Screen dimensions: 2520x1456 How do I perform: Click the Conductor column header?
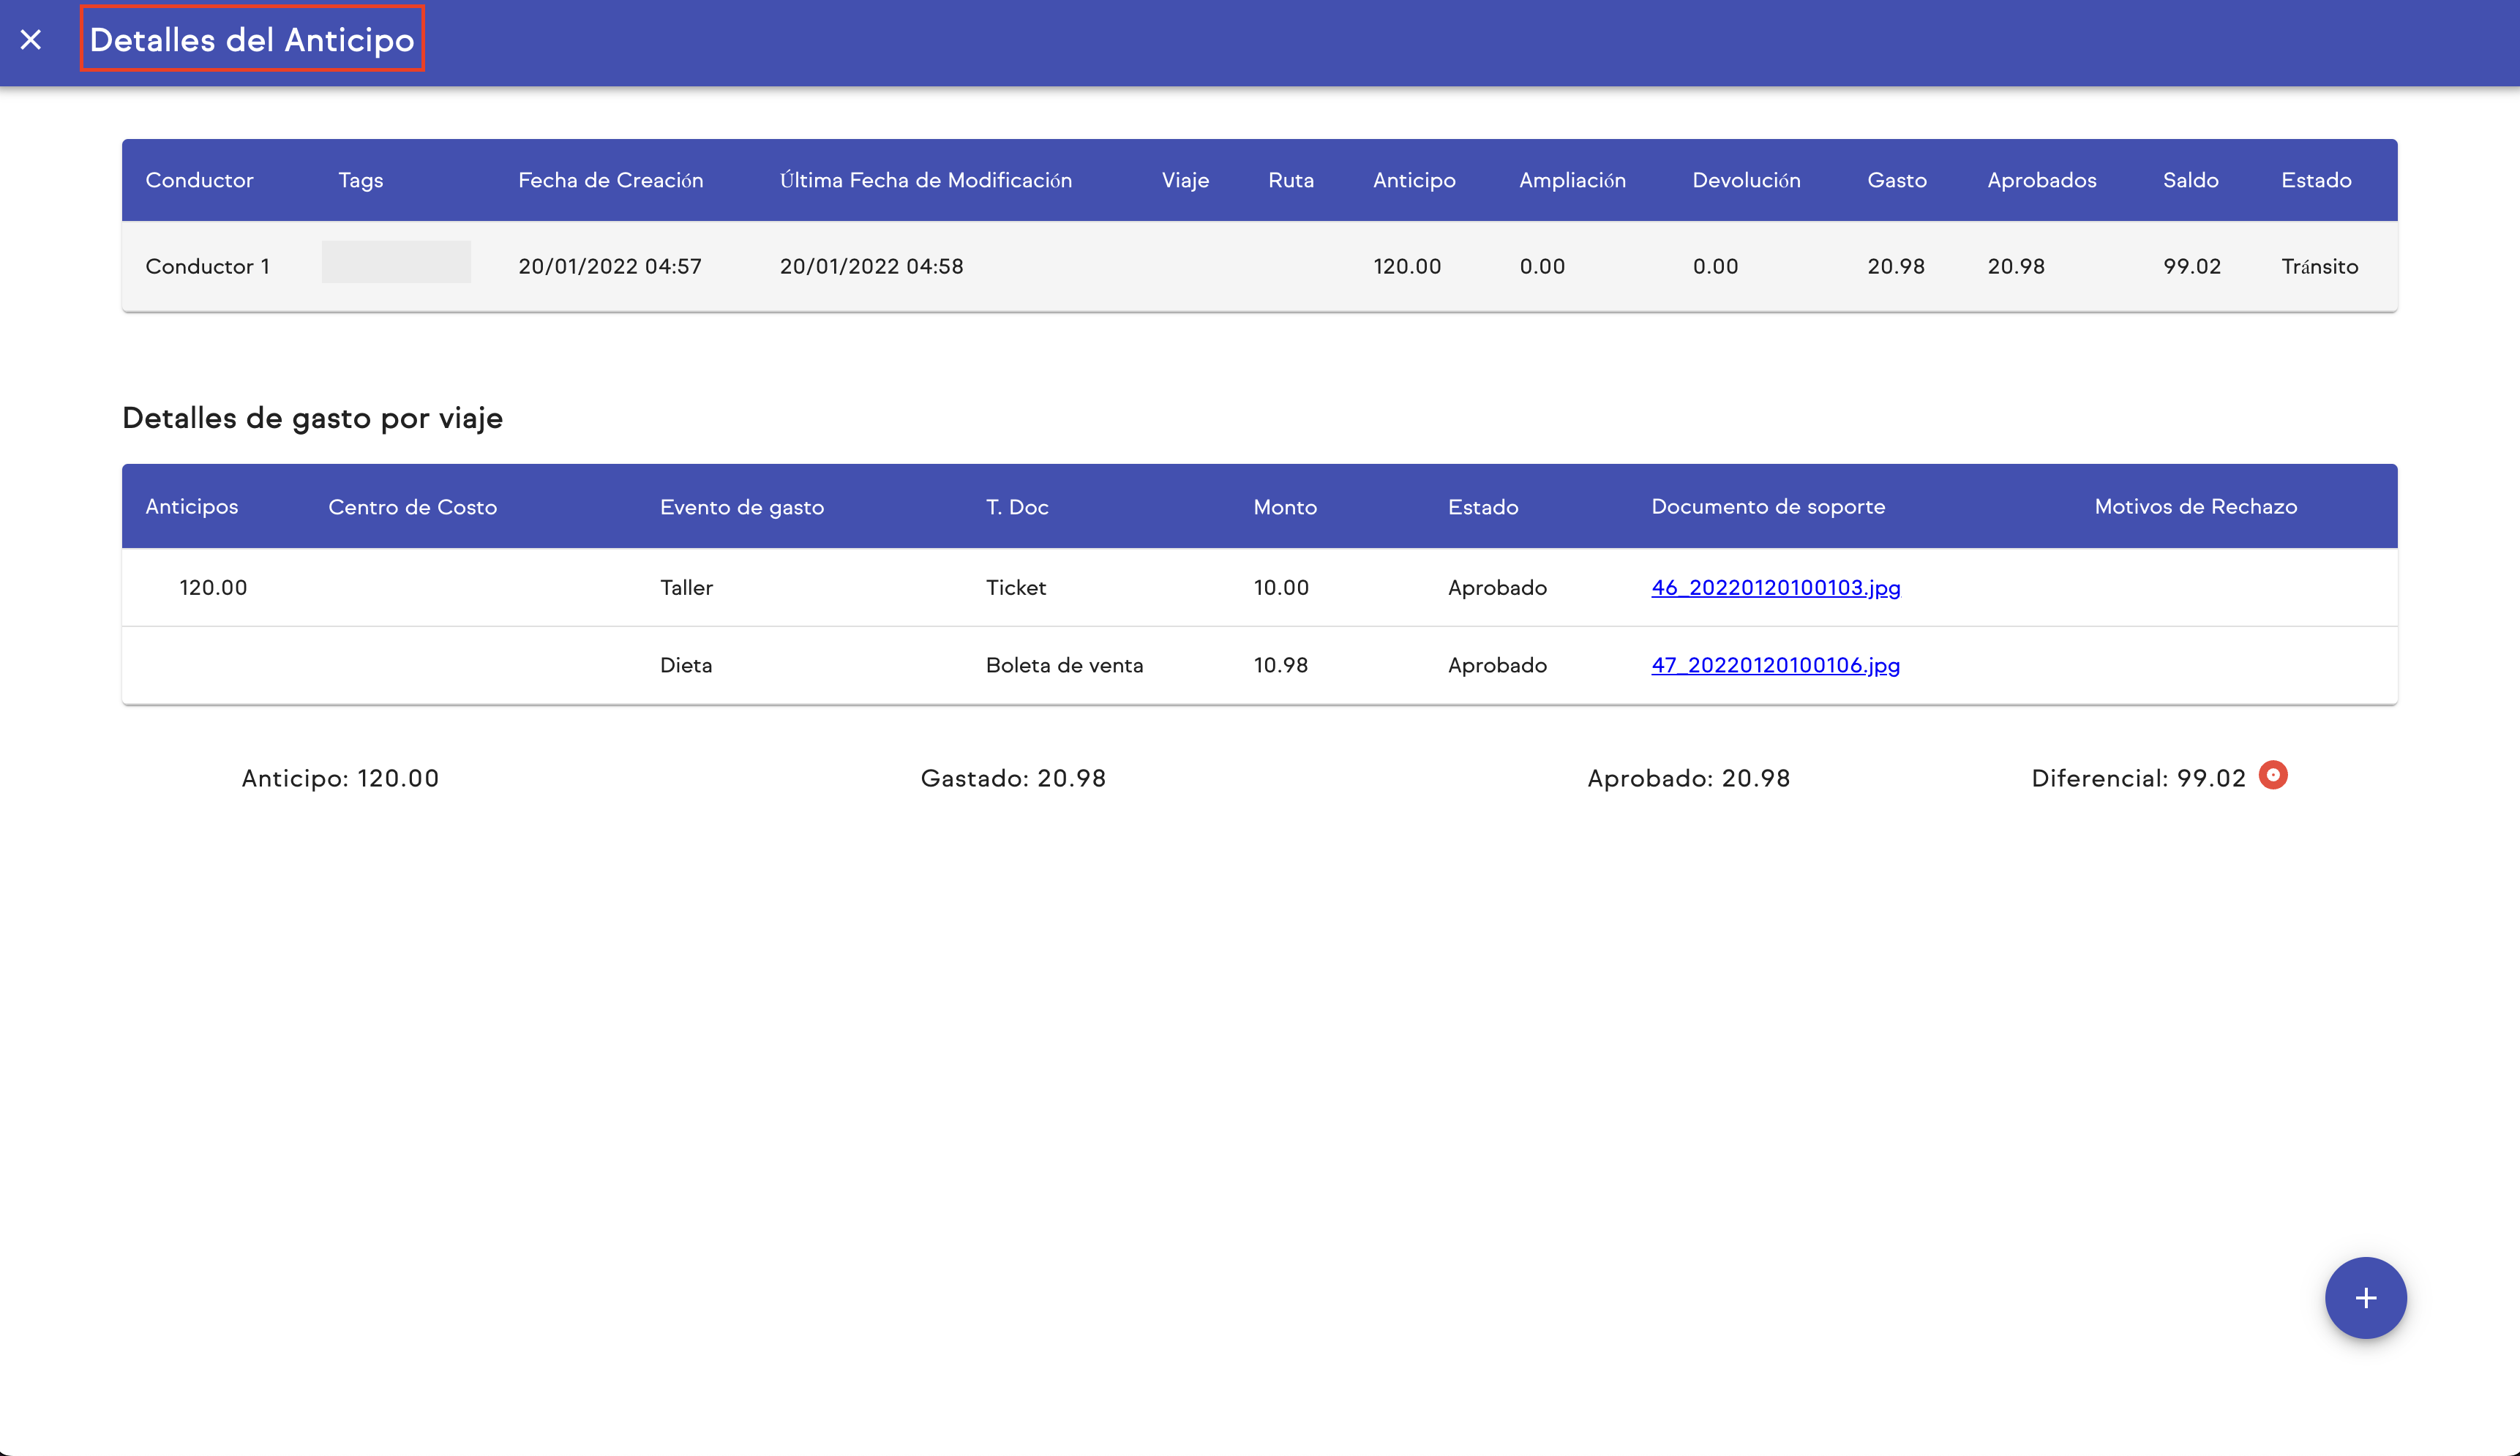point(199,180)
